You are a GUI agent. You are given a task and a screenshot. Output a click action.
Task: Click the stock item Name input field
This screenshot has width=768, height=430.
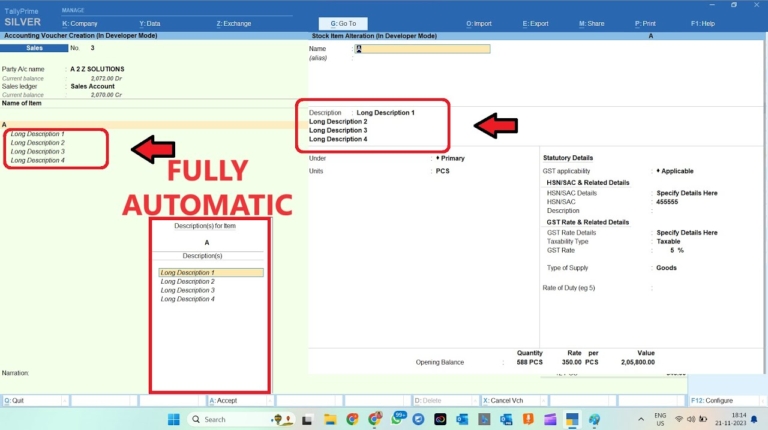[423, 48]
